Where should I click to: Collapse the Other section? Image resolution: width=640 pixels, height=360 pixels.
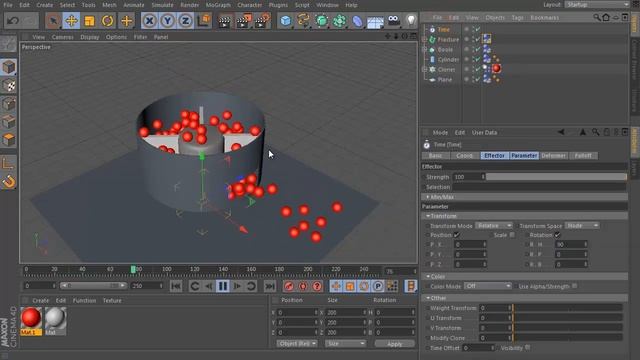[427, 298]
